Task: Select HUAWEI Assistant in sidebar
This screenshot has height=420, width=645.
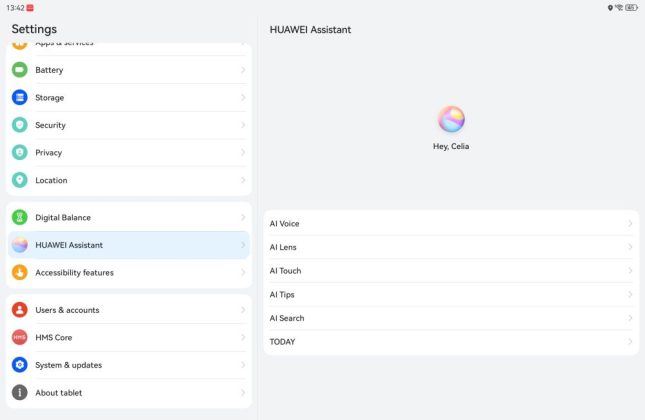Action: pyautogui.click(x=128, y=245)
